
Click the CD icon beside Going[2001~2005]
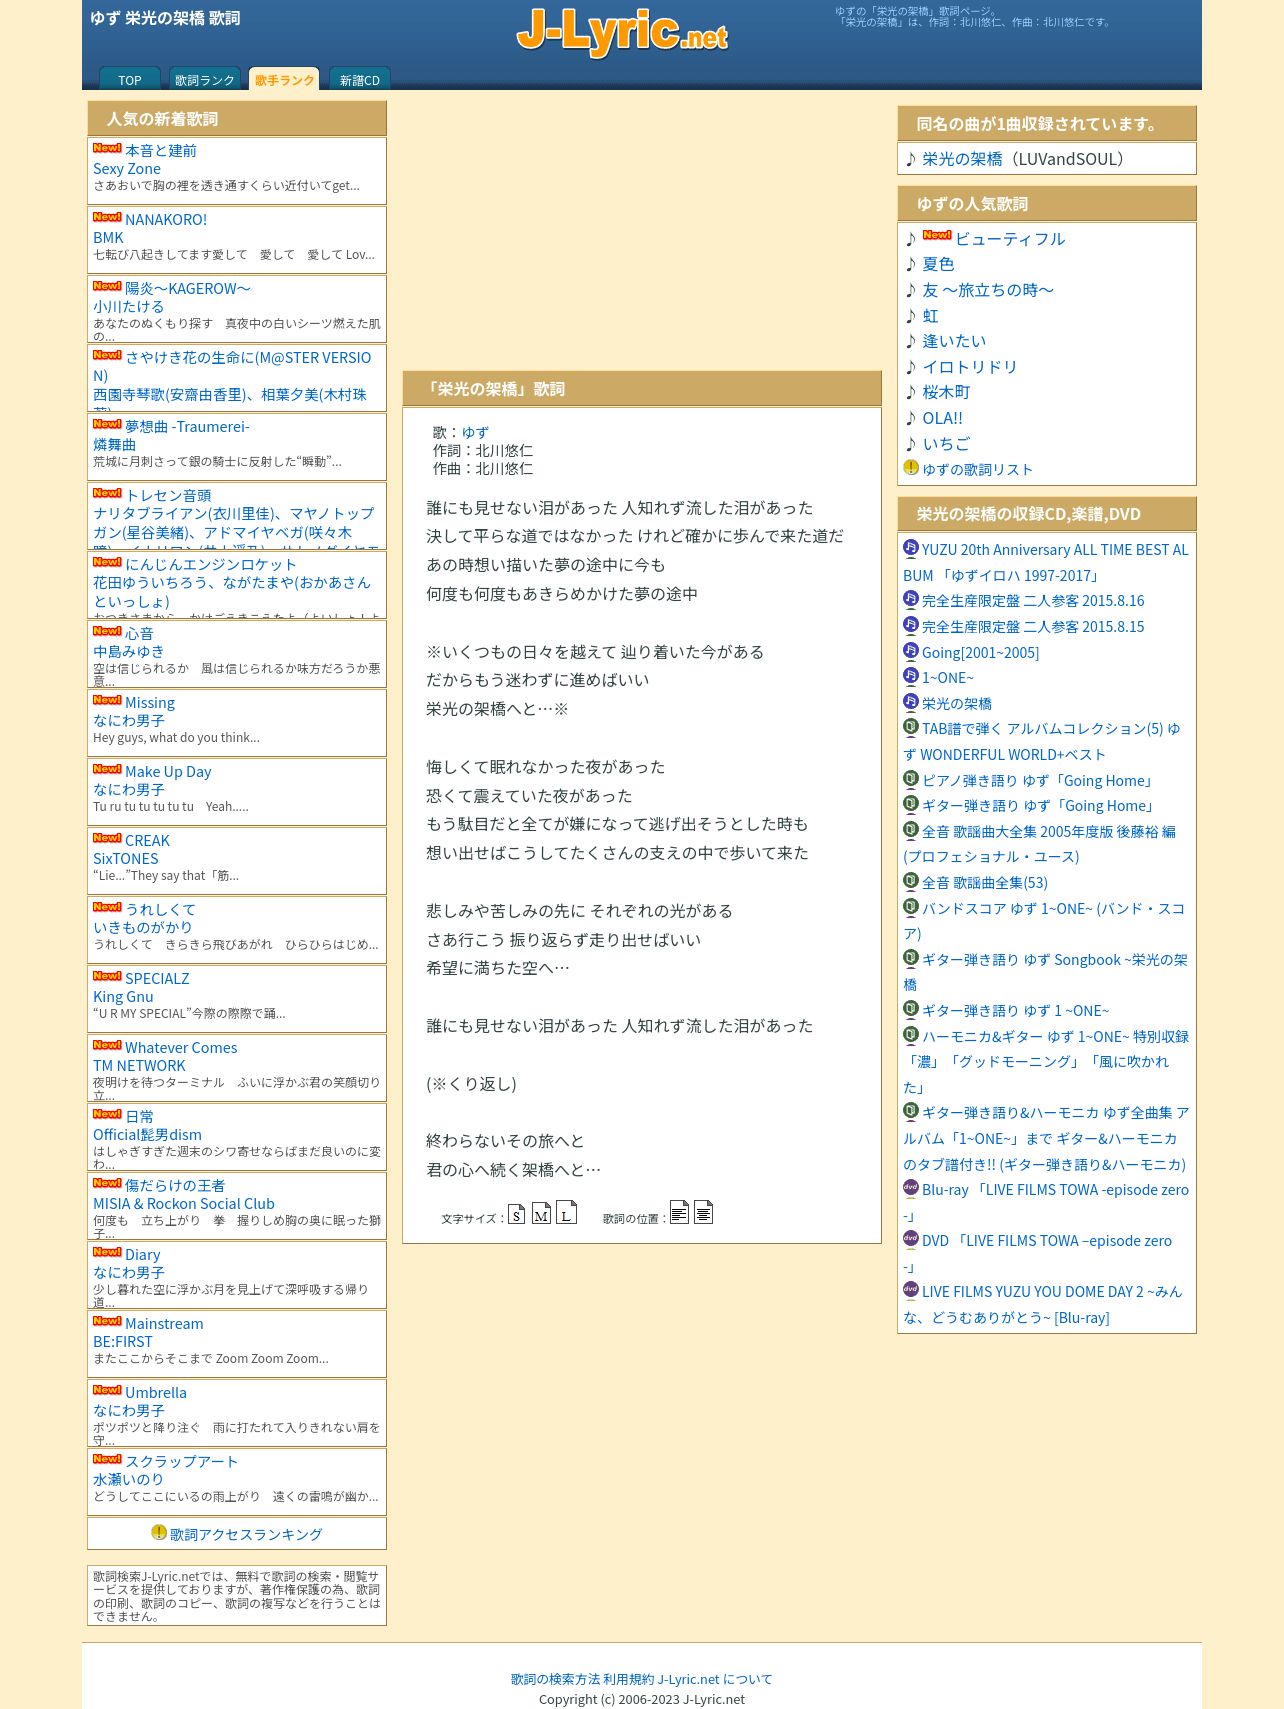coord(910,650)
